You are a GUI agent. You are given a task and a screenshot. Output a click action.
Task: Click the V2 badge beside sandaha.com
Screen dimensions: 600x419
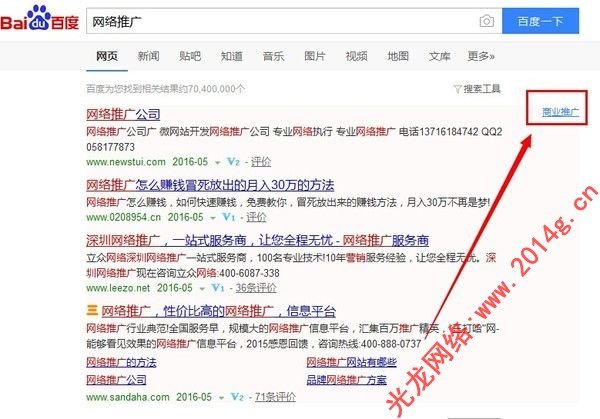pos(234,397)
